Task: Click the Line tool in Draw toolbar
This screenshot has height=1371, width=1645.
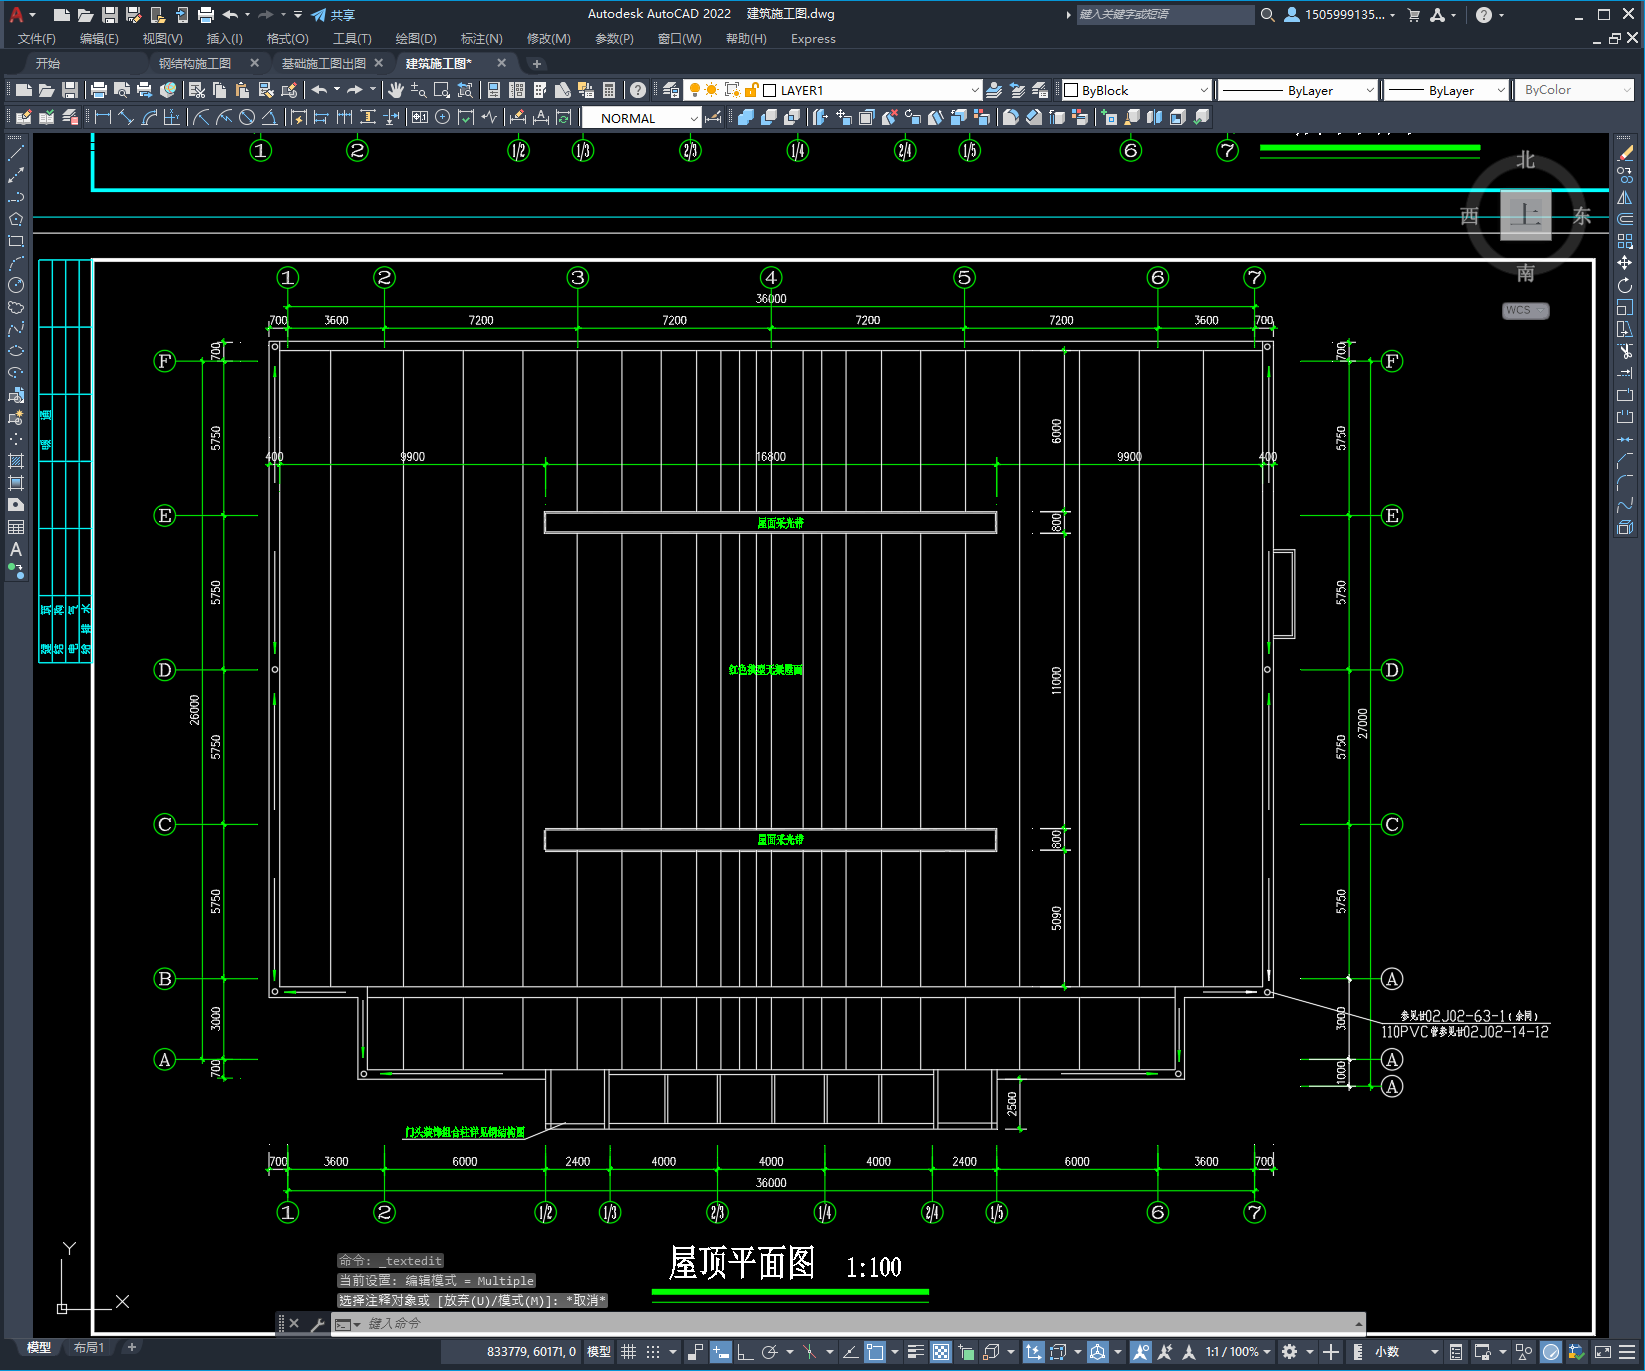Action: (x=16, y=153)
